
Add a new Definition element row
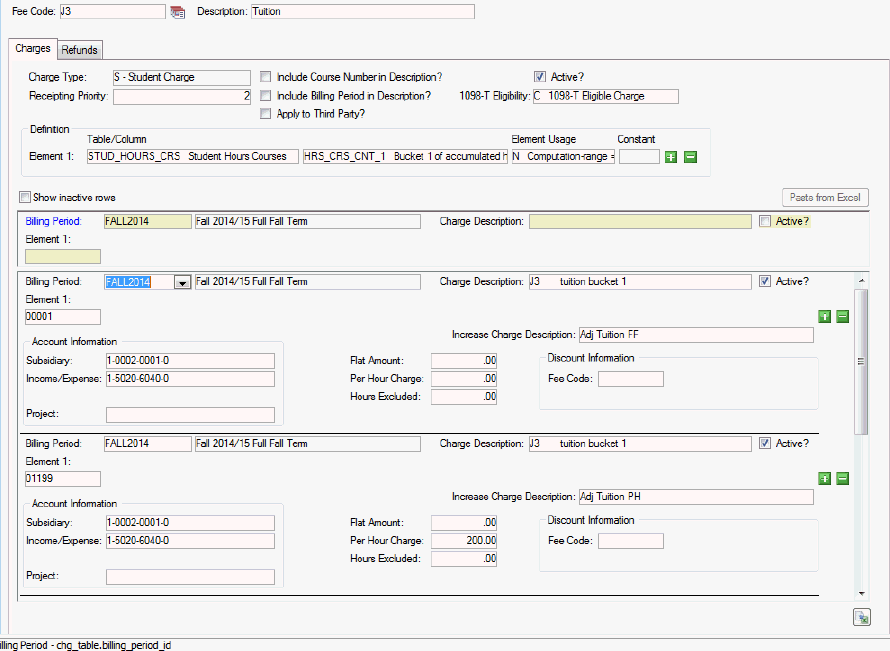pyautogui.click(x=671, y=156)
